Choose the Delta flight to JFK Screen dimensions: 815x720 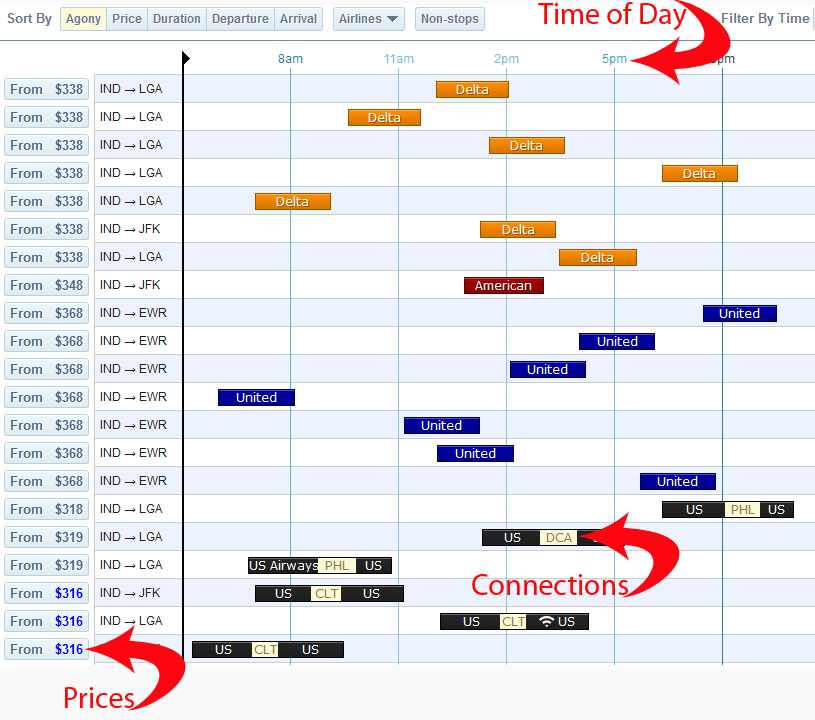click(x=517, y=230)
